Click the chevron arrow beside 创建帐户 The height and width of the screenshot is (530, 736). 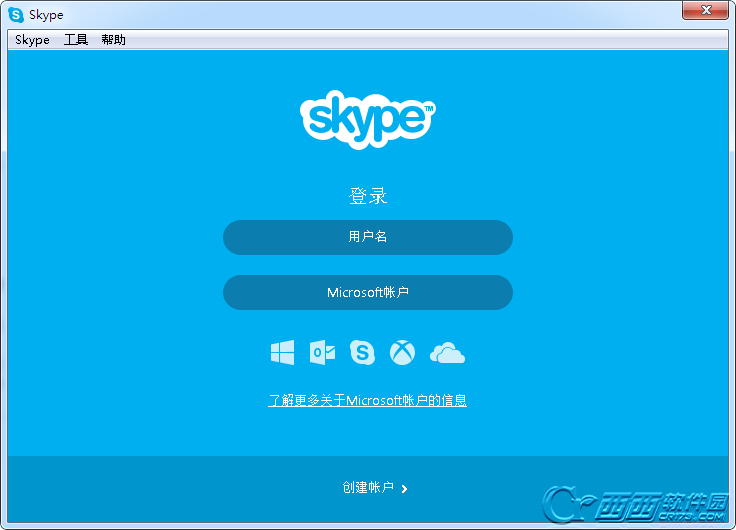[x=405, y=489]
